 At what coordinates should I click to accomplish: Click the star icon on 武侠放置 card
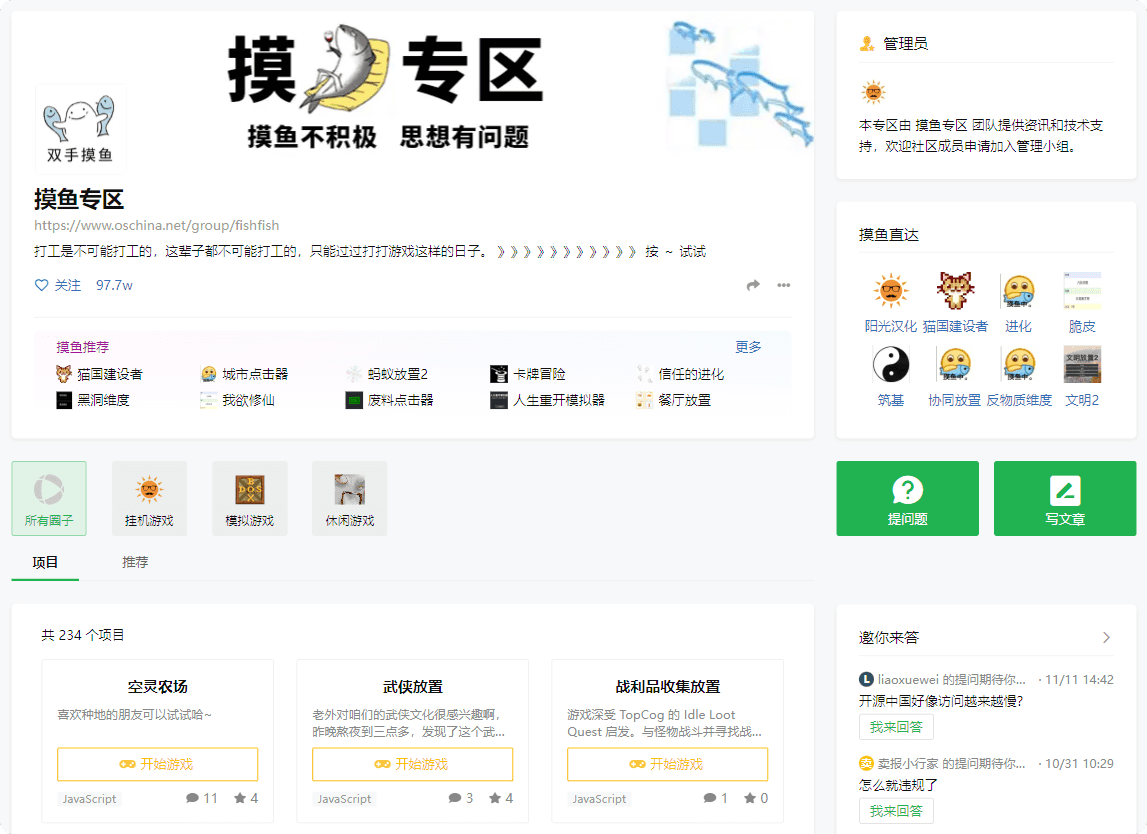pos(495,798)
